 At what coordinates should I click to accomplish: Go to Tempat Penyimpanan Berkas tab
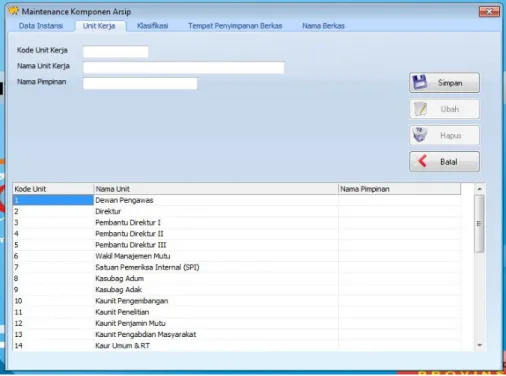coord(235,26)
